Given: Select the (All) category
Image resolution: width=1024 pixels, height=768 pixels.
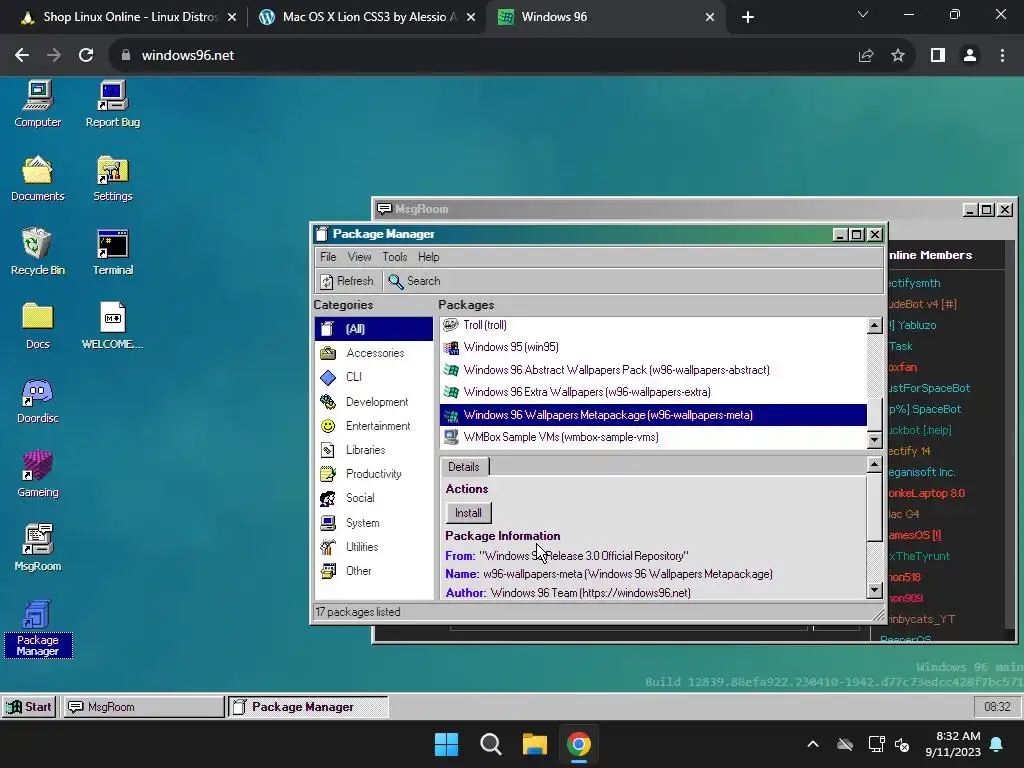Looking at the screenshot, I should 374,328.
